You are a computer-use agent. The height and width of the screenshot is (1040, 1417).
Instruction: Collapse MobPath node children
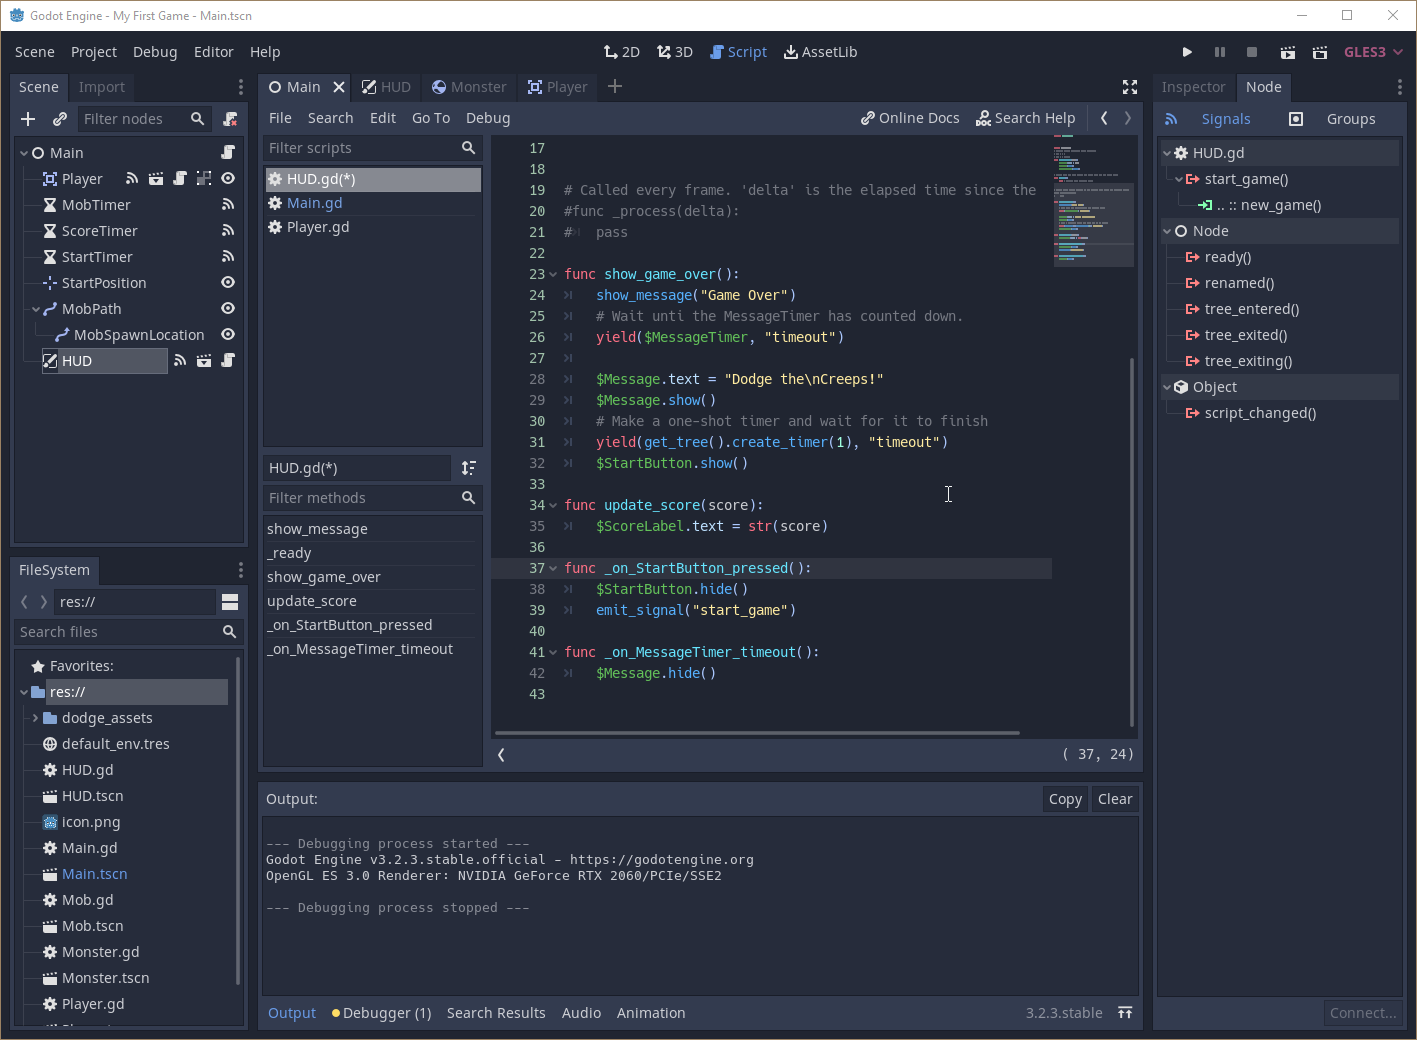click(36, 309)
